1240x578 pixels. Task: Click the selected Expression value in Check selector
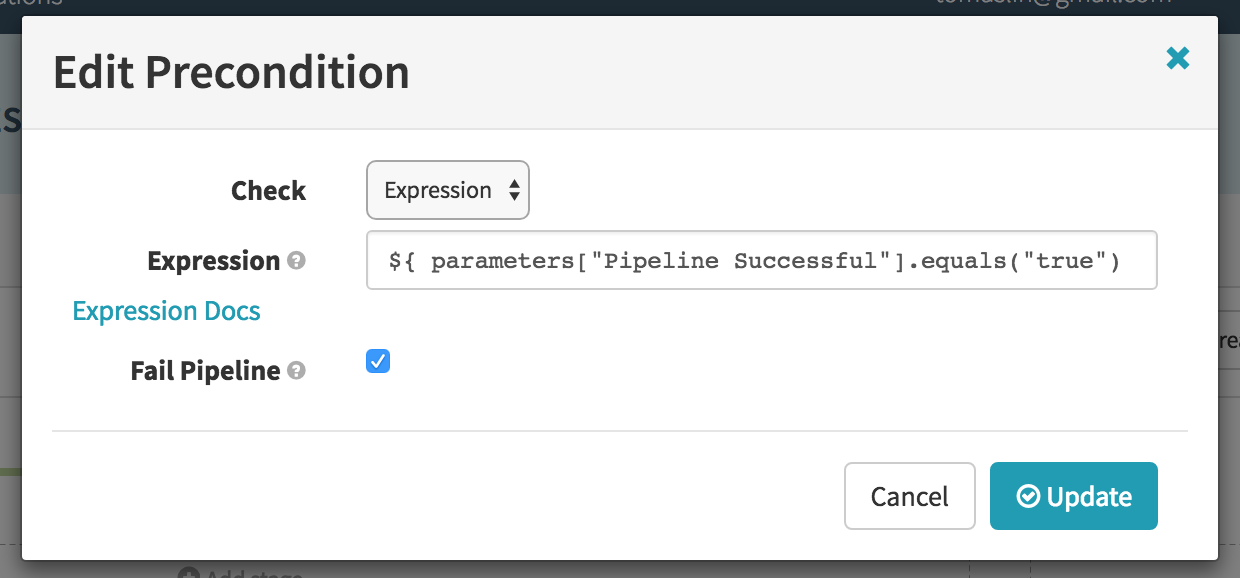click(x=438, y=190)
